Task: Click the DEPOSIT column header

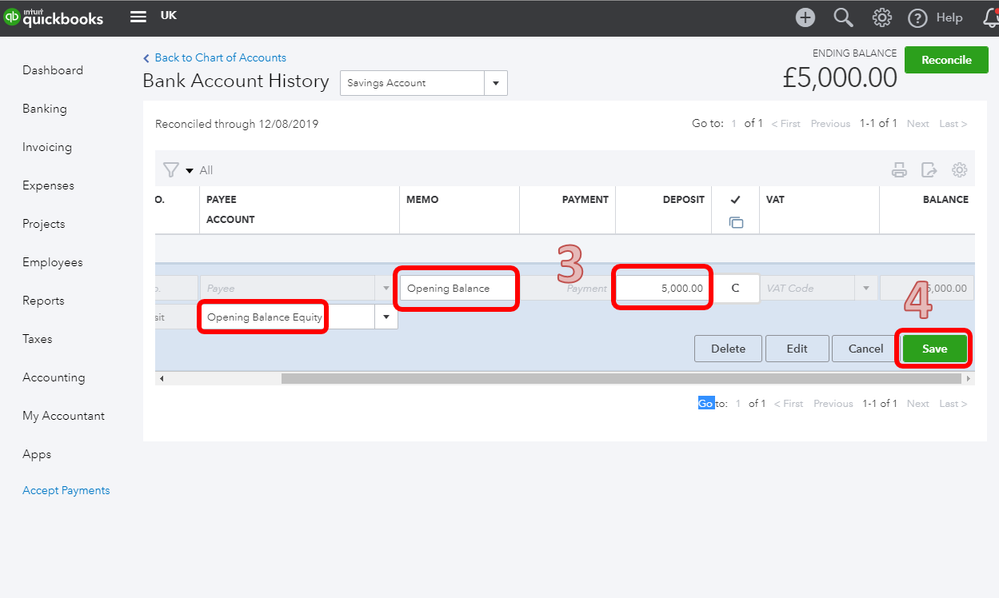Action: pos(684,199)
